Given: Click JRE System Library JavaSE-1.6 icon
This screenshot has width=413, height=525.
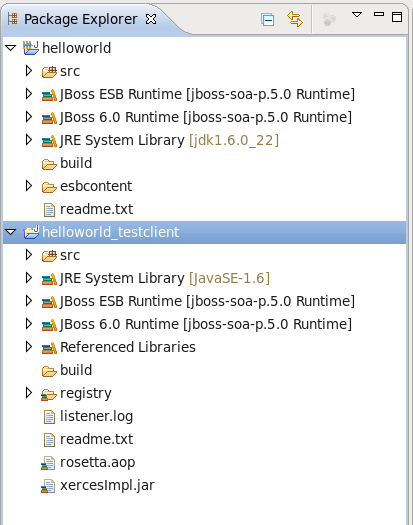Looking at the screenshot, I should click(x=49, y=279).
